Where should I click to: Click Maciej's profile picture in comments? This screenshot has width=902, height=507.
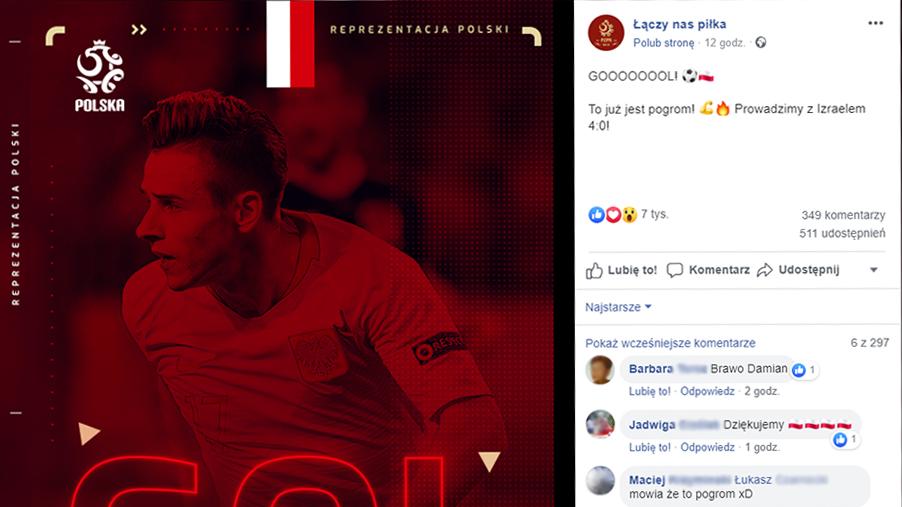tap(600, 481)
